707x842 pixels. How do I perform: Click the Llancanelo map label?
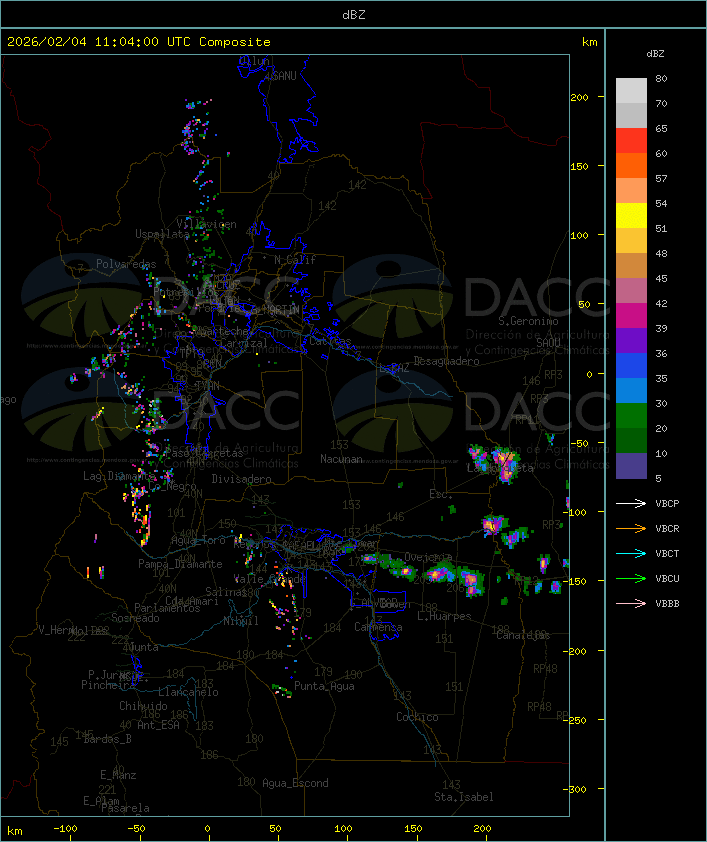tap(188, 692)
